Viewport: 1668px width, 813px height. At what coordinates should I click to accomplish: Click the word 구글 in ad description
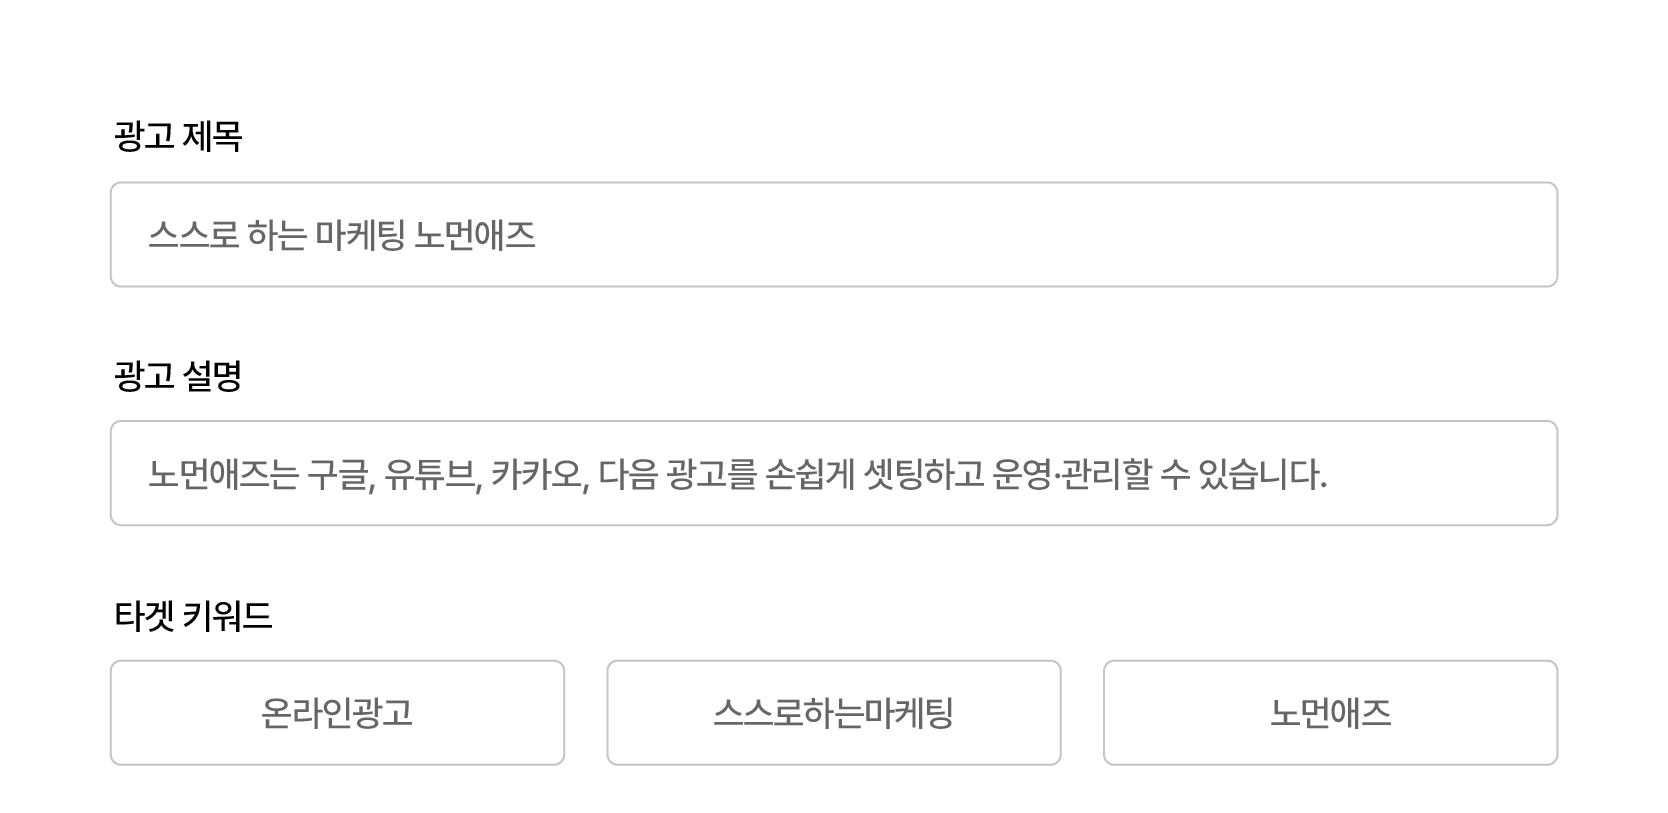pos(339,474)
